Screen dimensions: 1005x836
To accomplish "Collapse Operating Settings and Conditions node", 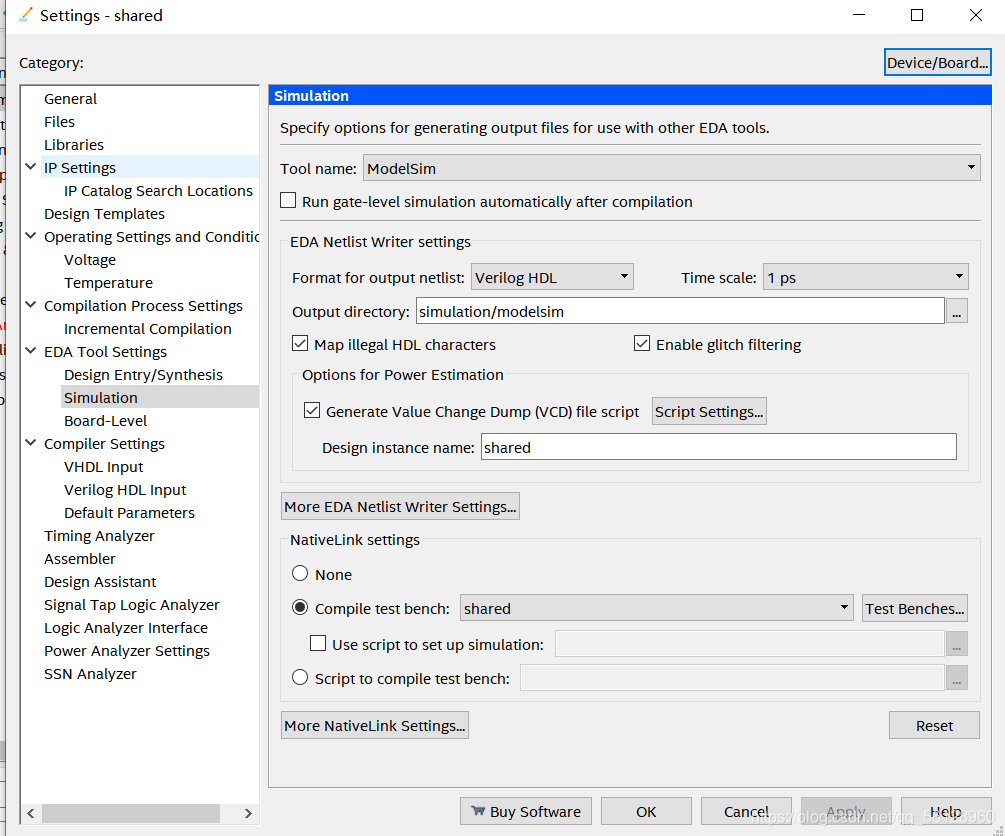I will point(30,236).
